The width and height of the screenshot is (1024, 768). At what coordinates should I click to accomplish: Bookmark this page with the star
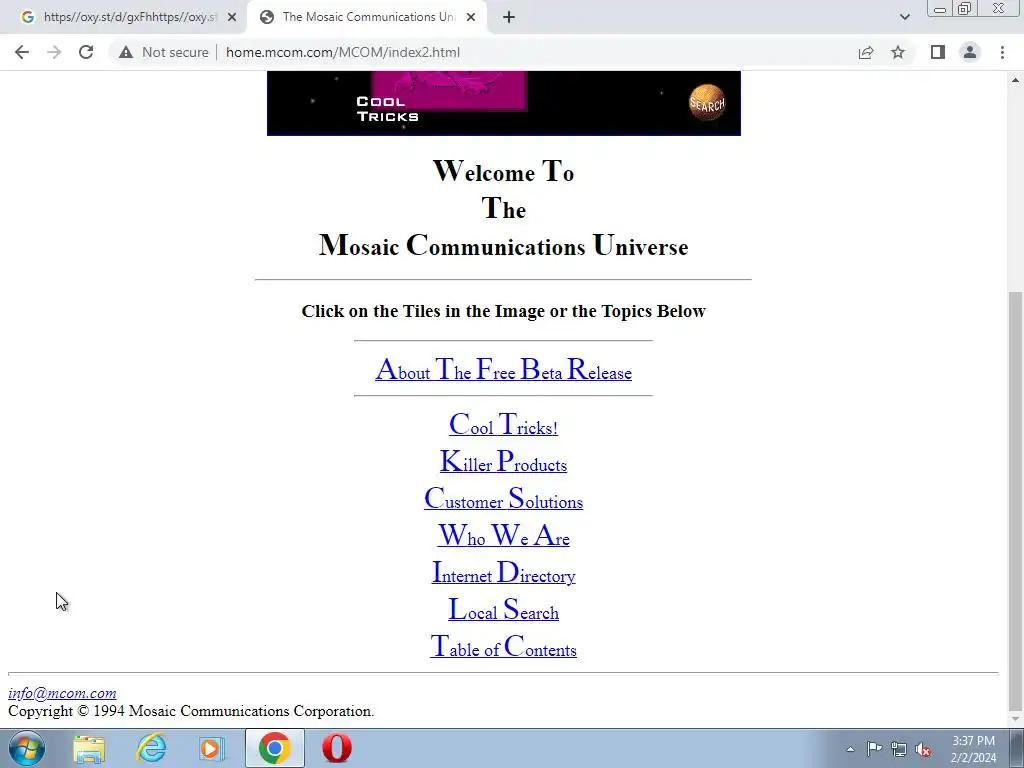click(x=898, y=52)
